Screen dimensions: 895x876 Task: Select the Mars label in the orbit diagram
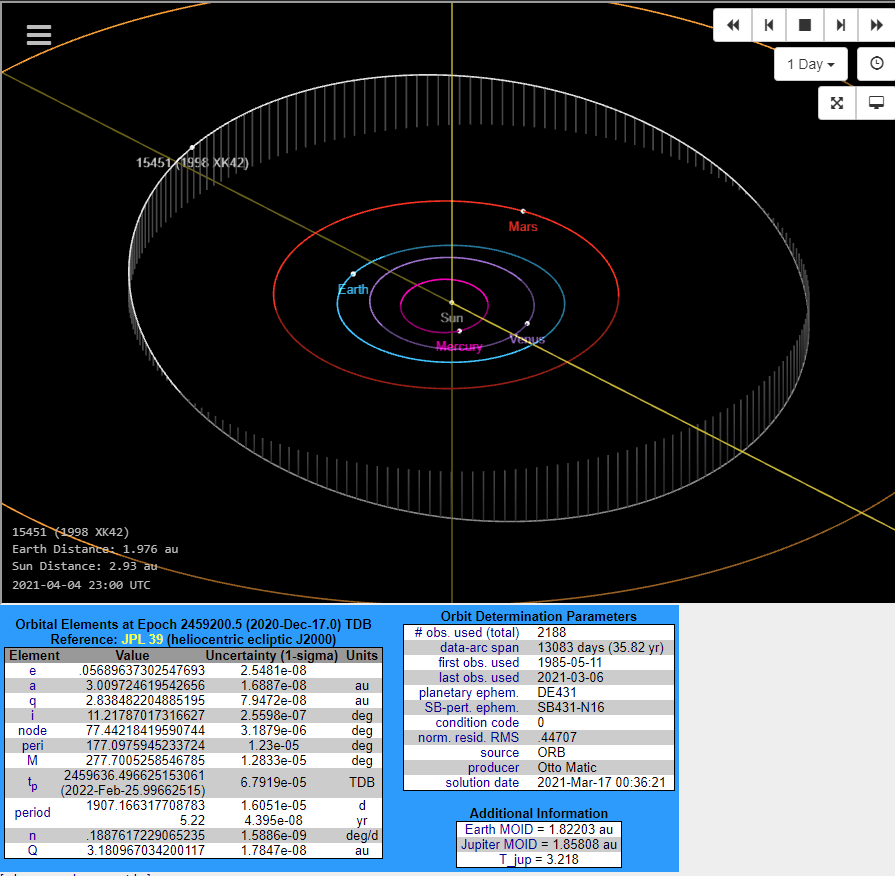522,227
